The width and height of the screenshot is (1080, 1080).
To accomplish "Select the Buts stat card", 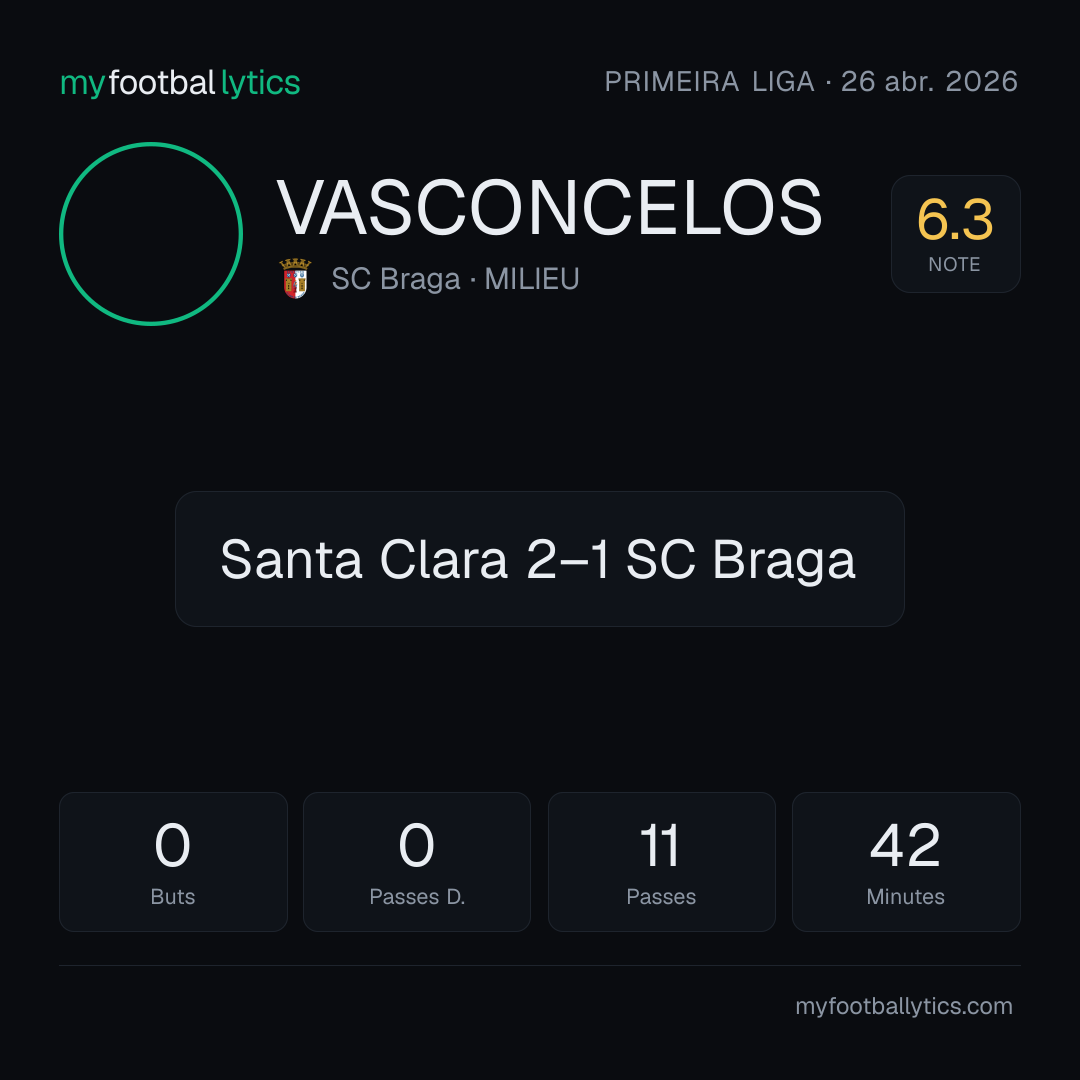I will coord(173,862).
